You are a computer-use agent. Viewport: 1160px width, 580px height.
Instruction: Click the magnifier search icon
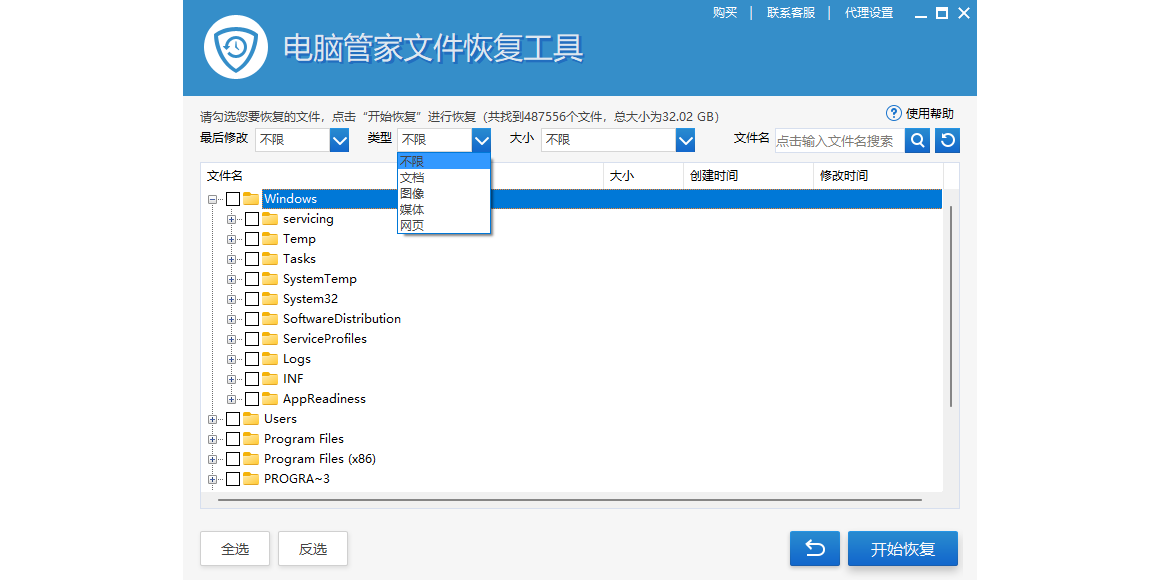tap(917, 141)
